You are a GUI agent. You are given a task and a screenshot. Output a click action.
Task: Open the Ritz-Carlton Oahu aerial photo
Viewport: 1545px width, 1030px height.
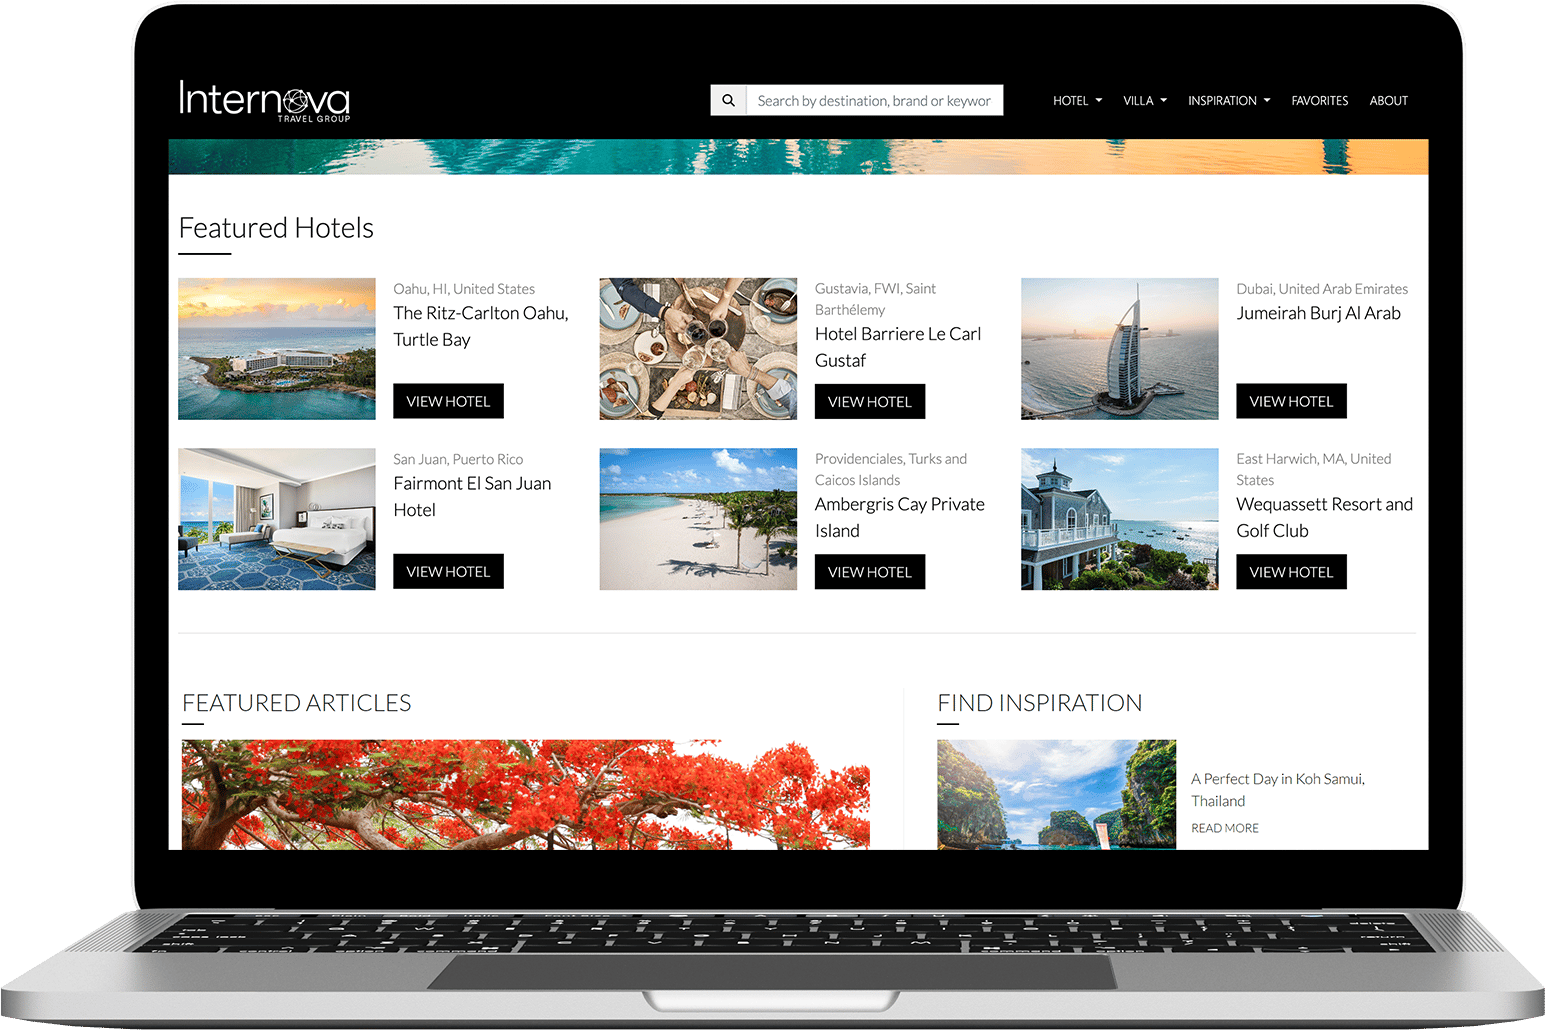[277, 349]
